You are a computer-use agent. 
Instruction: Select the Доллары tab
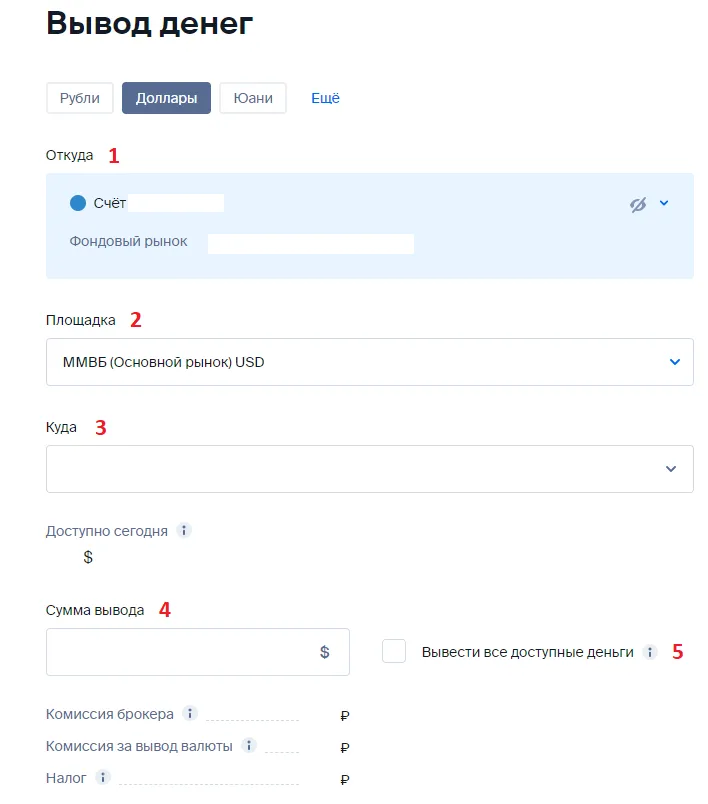(x=166, y=98)
